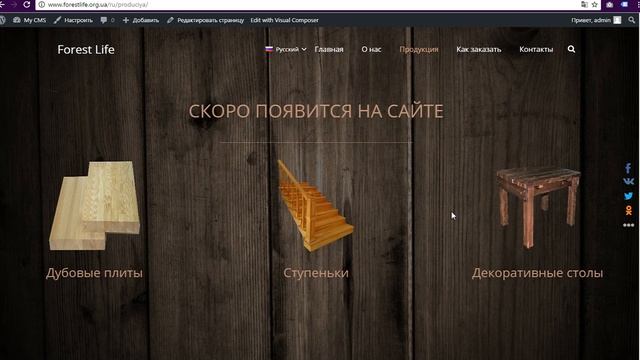Expand the Русский language dropdown
This screenshot has height=360, width=640.
pos(286,49)
